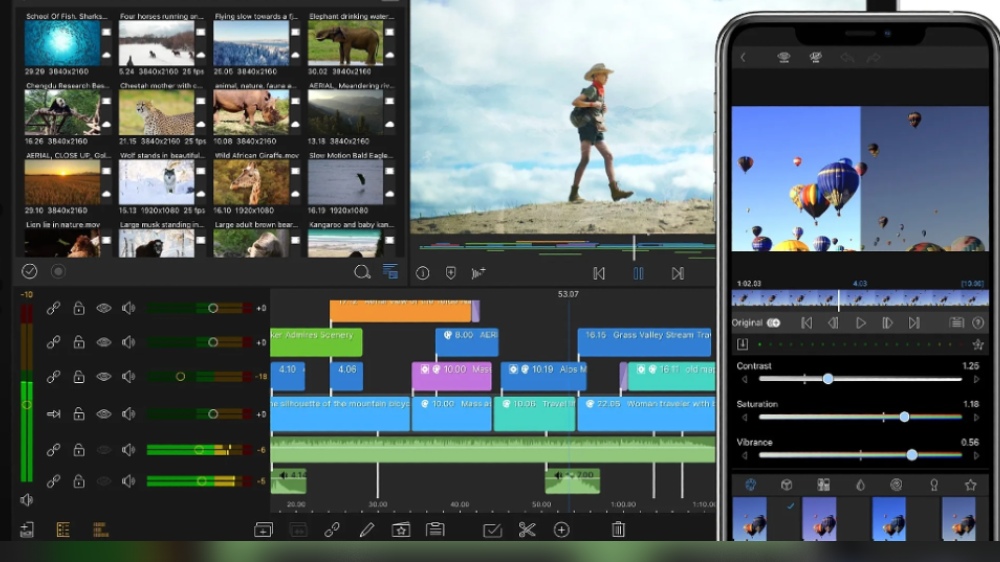Viewport: 1000px width, 562px height.
Task: Click the chain link icon in bottom toolbar
Action: pos(332,529)
